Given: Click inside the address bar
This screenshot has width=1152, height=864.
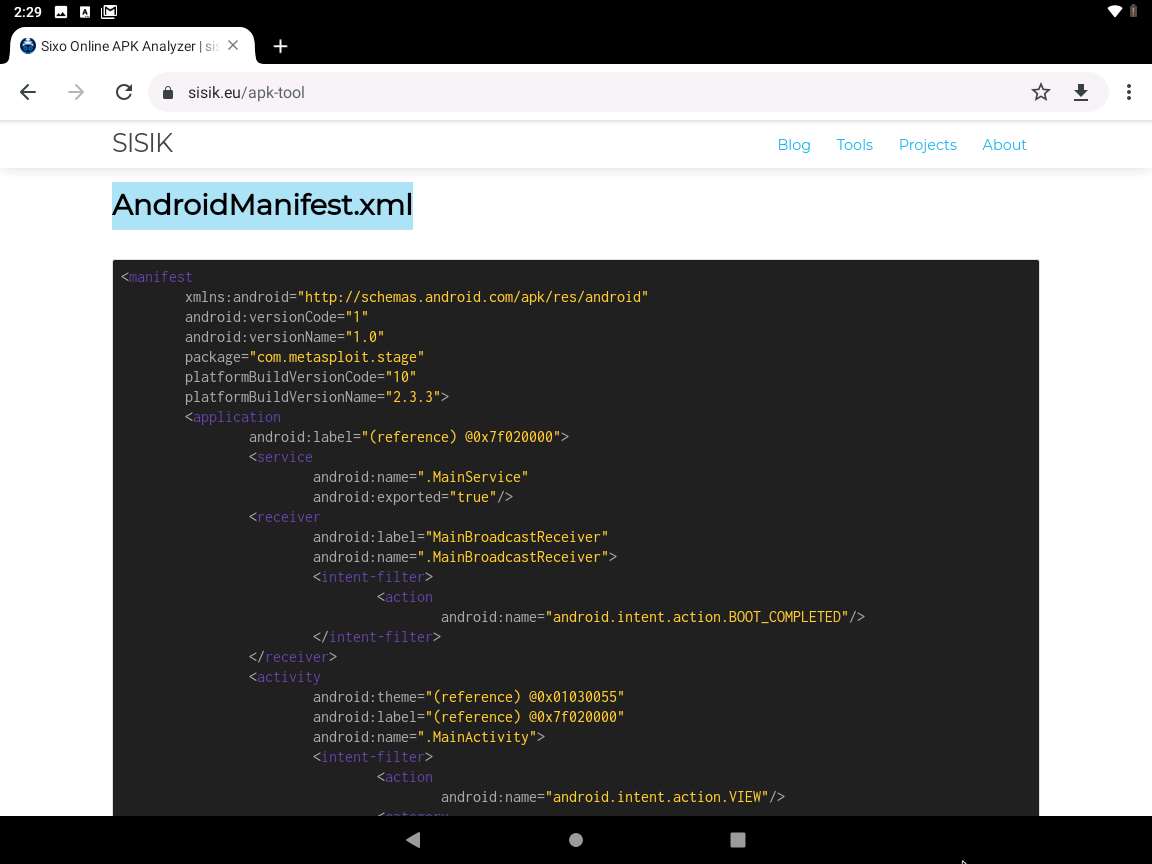Looking at the screenshot, I should point(400,92).
